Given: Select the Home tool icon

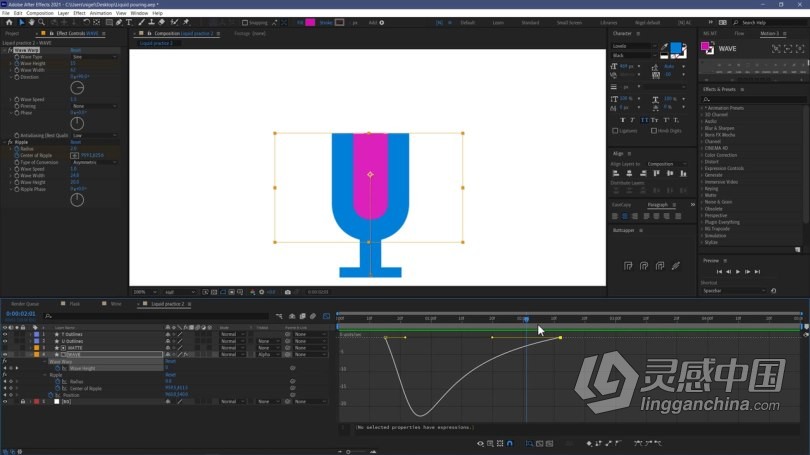Looking at the screenshot, I should (9, 23).
